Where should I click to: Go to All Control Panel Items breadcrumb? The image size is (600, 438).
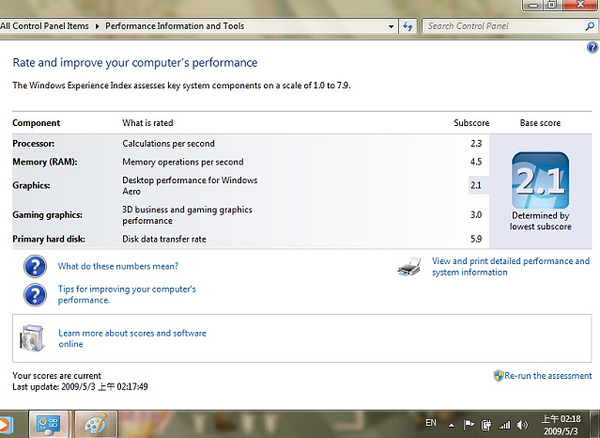point(44,26)
